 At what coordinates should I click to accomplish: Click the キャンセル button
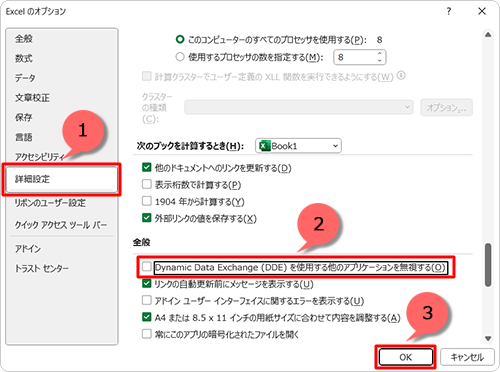click(x=467, y=357)
